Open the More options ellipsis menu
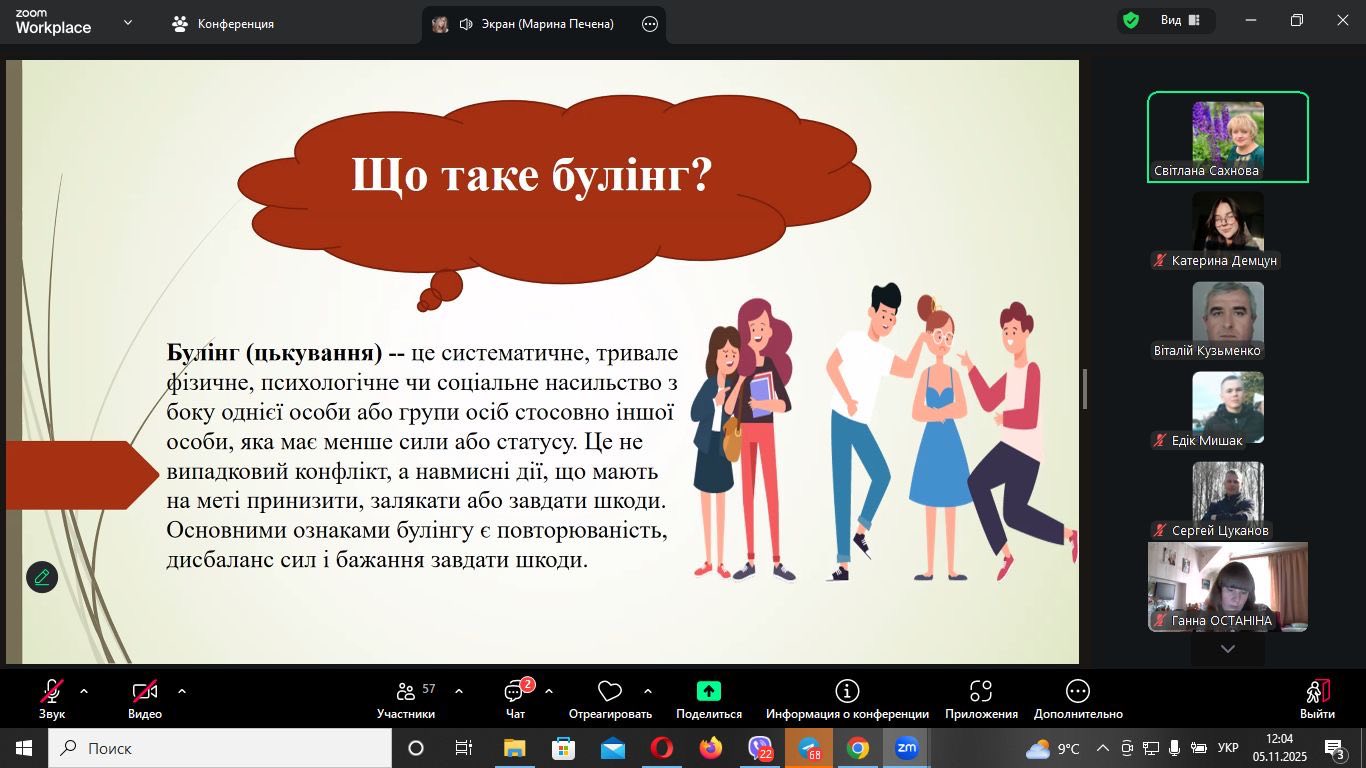The height and width of the screenshot is (768, 1366). [x=1077, y=698]
